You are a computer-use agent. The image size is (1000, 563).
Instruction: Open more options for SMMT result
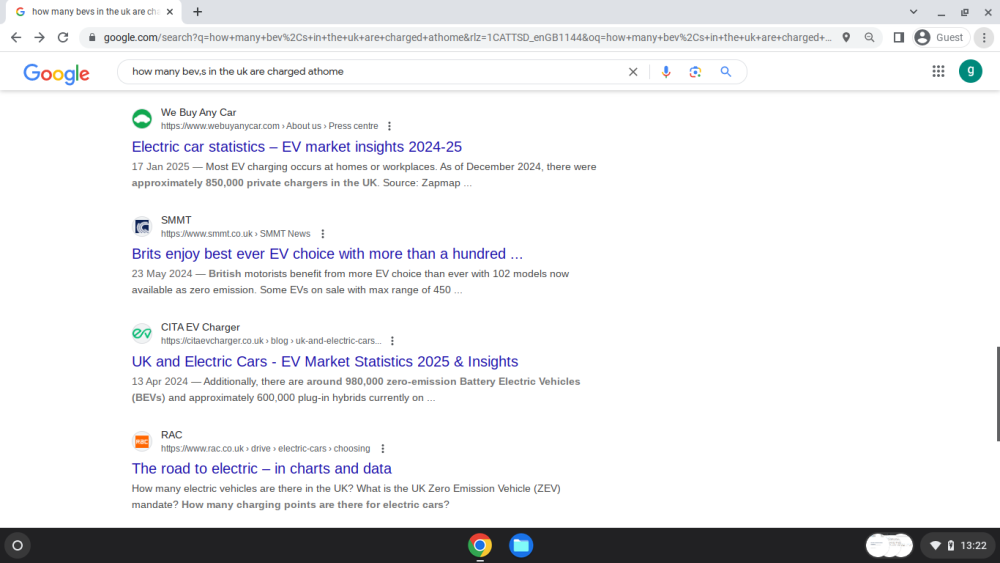(x=323, y=234)
